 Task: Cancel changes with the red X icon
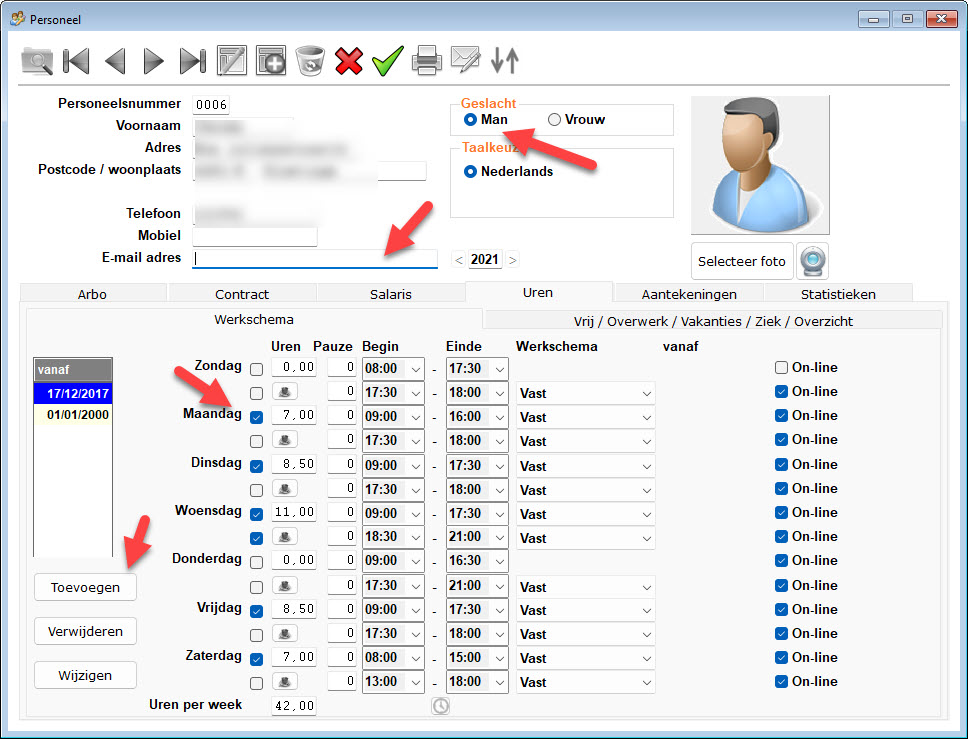(348, 61)
